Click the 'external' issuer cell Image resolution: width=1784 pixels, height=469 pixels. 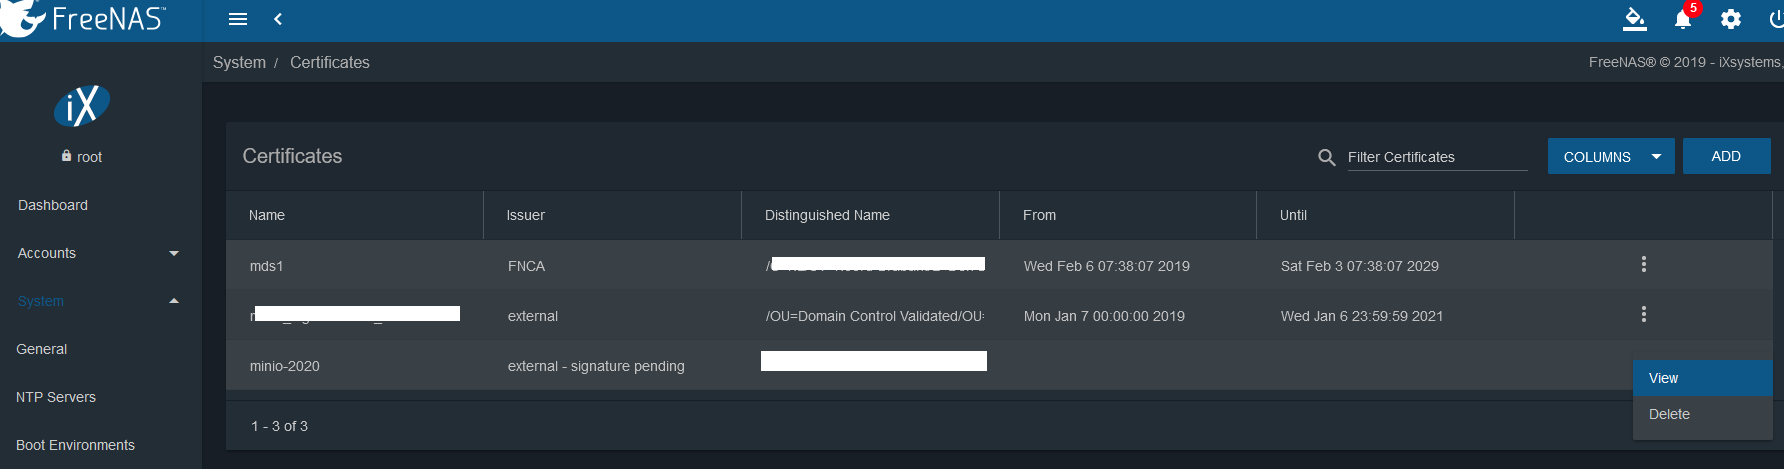(x=533, y=316)
